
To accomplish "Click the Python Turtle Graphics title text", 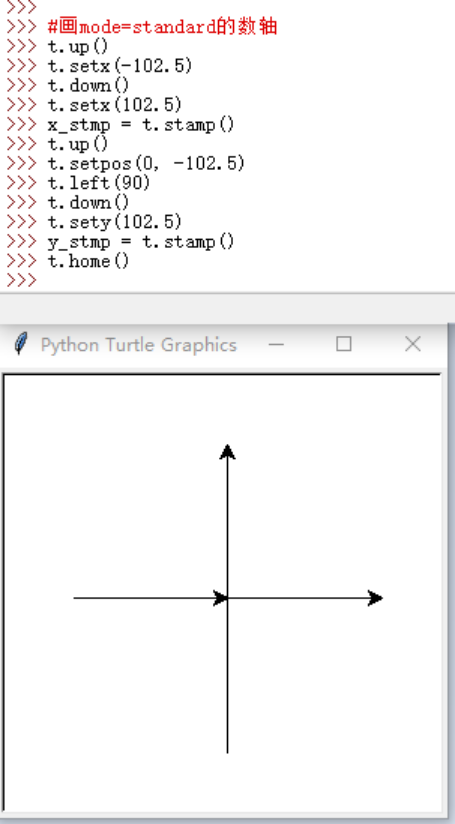I will (139, 345).
